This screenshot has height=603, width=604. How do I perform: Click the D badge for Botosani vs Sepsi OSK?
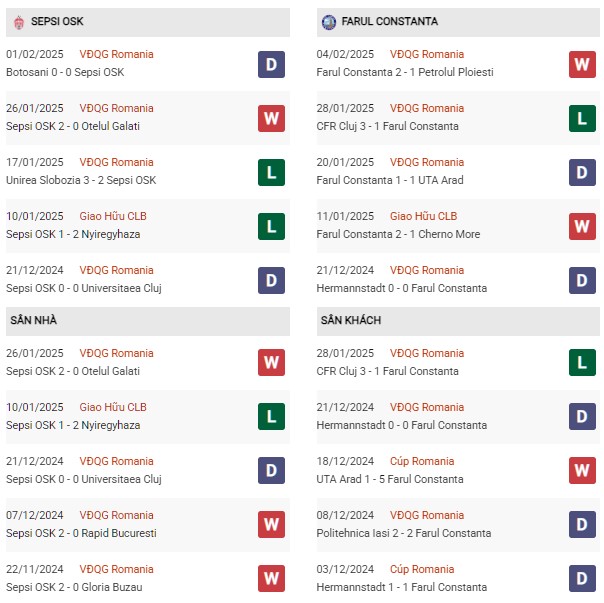point(271,64)
